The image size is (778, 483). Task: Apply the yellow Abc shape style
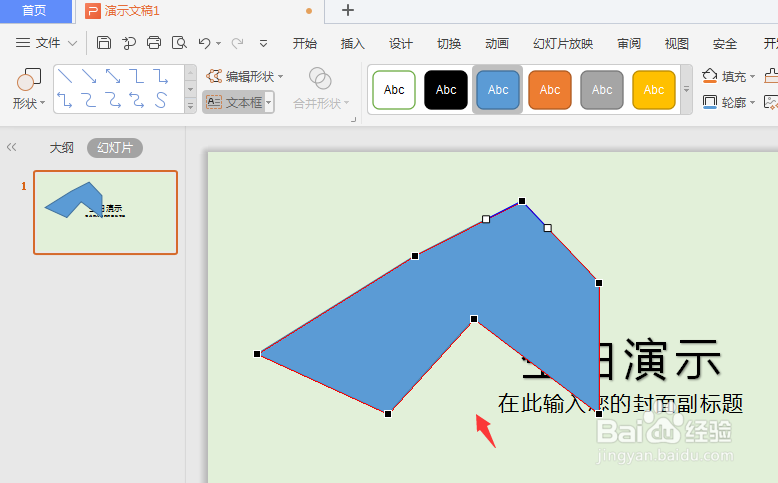(x=654, y=90)
